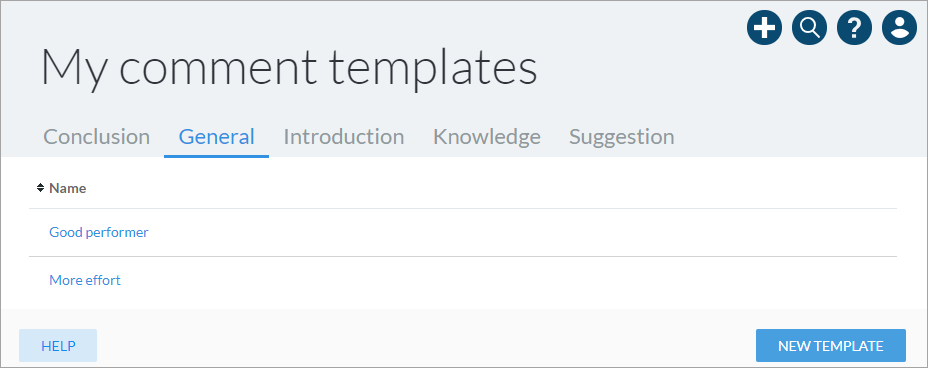The width and height of the screenshot is (928, 368).
Task: Open the Introduction tab
Action: tap(344, 137)
